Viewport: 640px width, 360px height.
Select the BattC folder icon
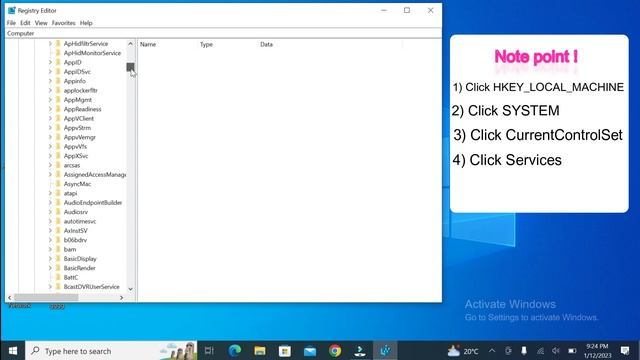(58, 277)
